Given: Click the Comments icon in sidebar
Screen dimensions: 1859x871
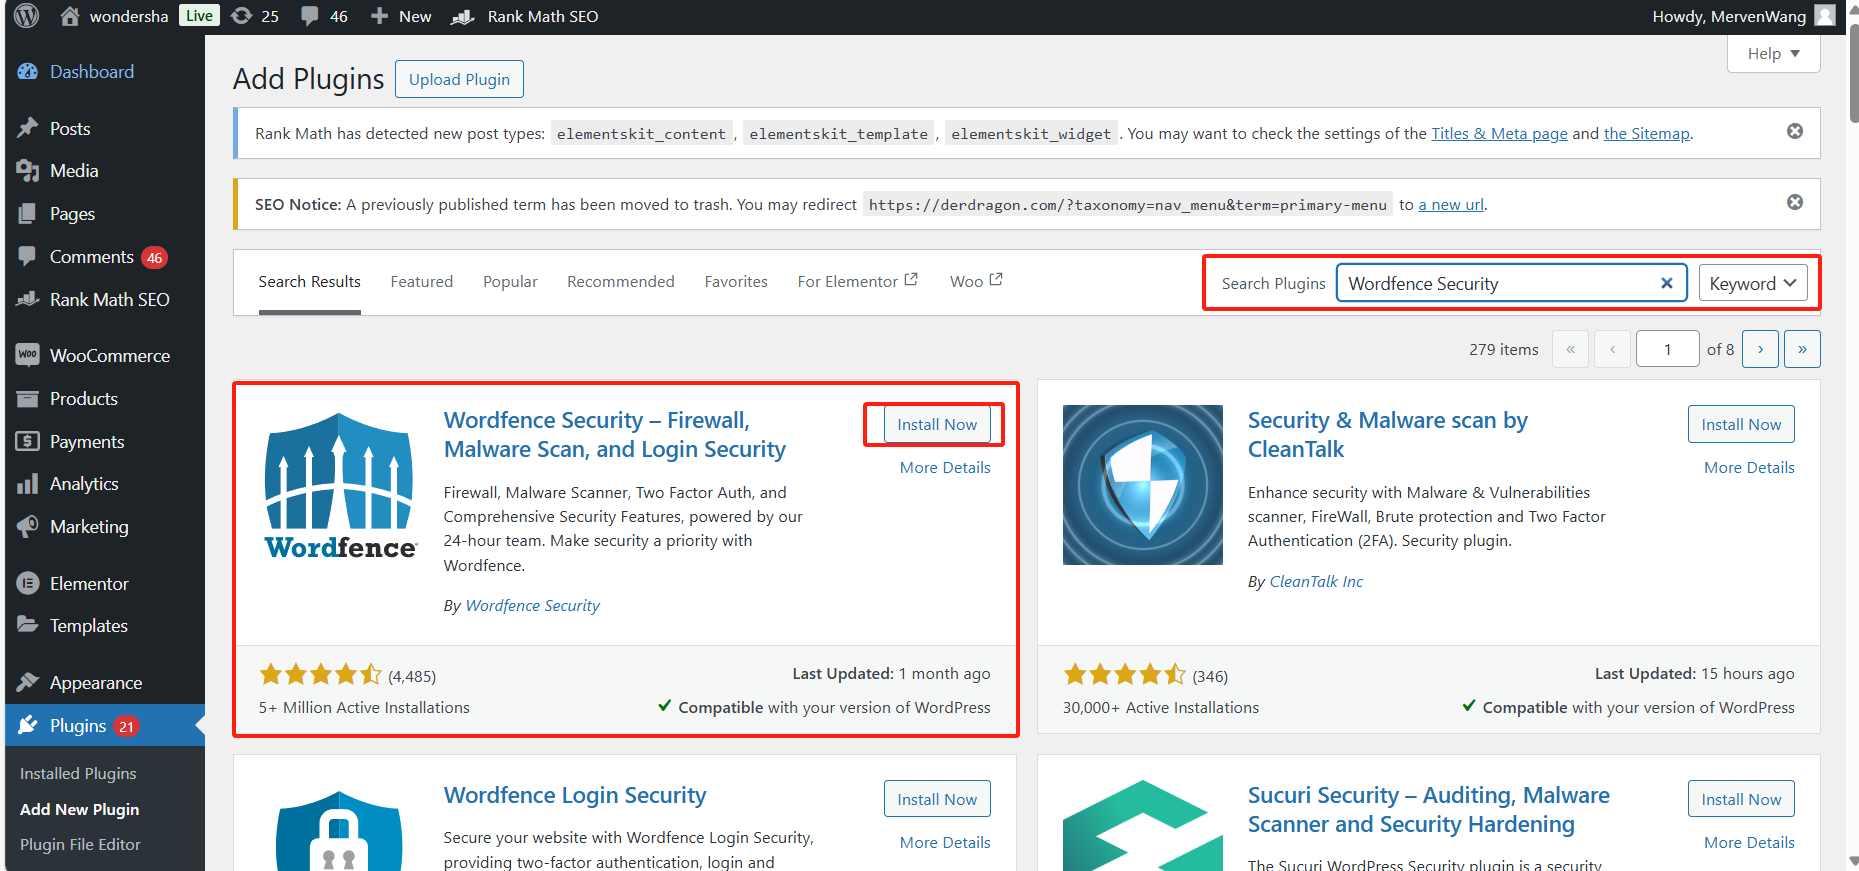Looking at the screenshot, I should 28,256.
